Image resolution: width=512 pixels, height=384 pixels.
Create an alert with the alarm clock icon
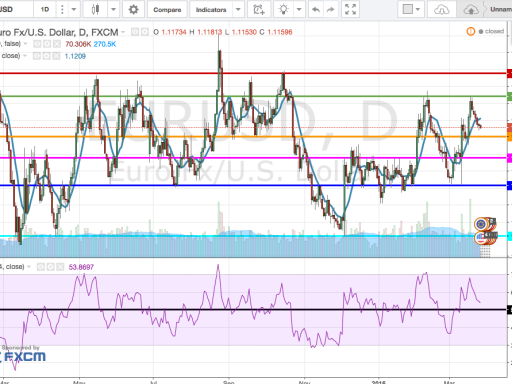259,9
